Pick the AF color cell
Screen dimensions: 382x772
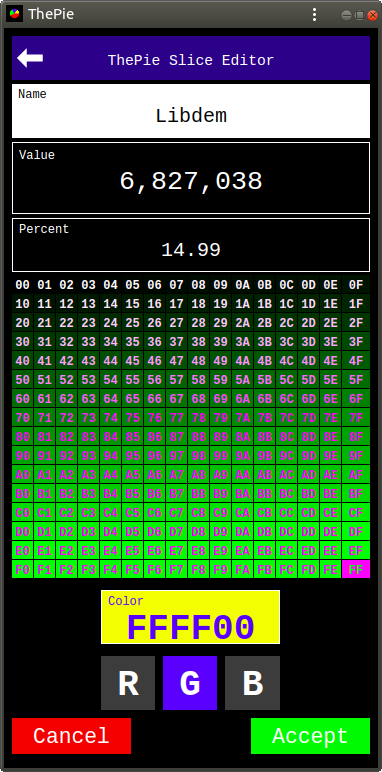[x=356, y=475]
